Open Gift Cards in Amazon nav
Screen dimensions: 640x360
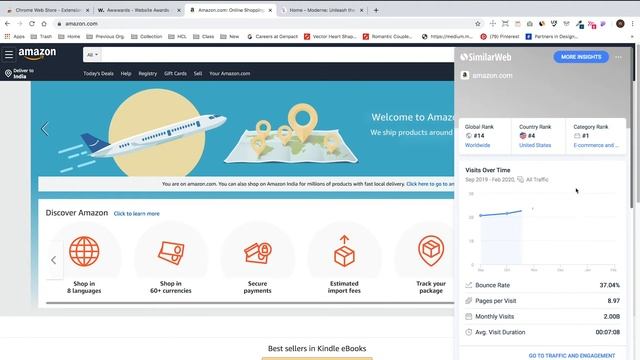coord(175,74)
